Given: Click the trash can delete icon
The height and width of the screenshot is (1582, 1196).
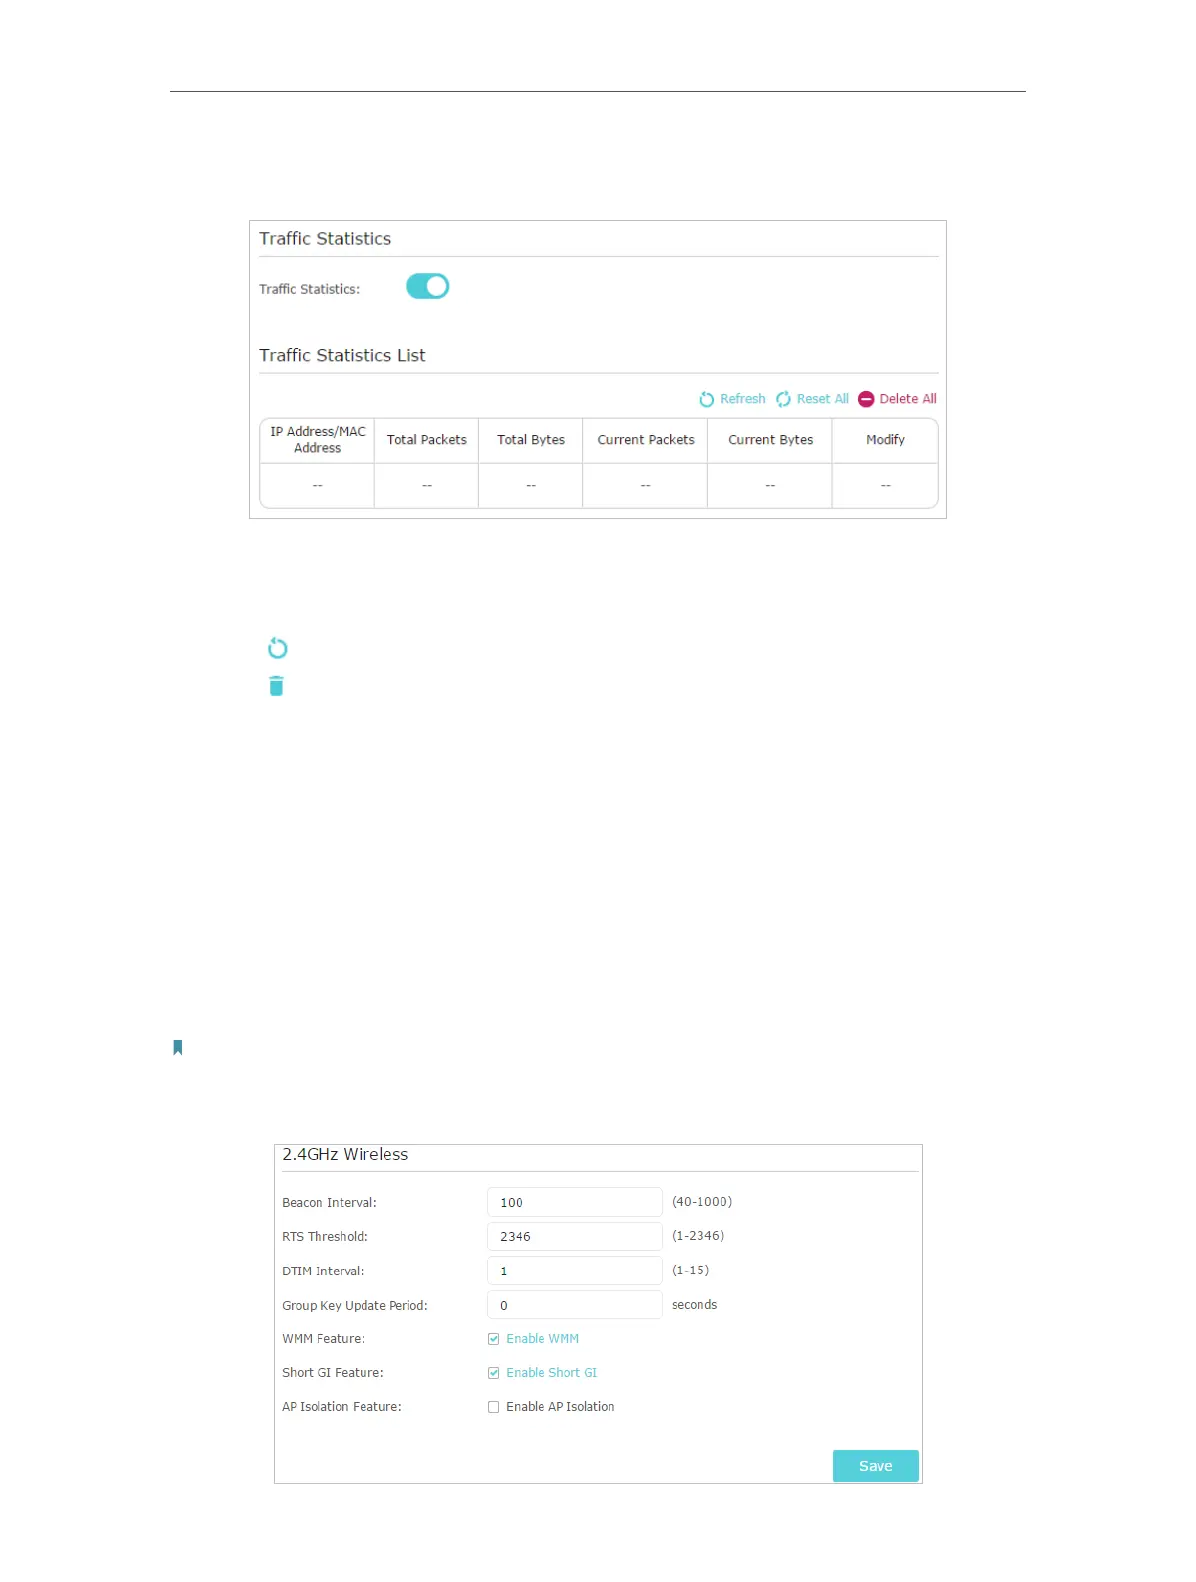Looking at the screenshot, I should tap(277, 686).
